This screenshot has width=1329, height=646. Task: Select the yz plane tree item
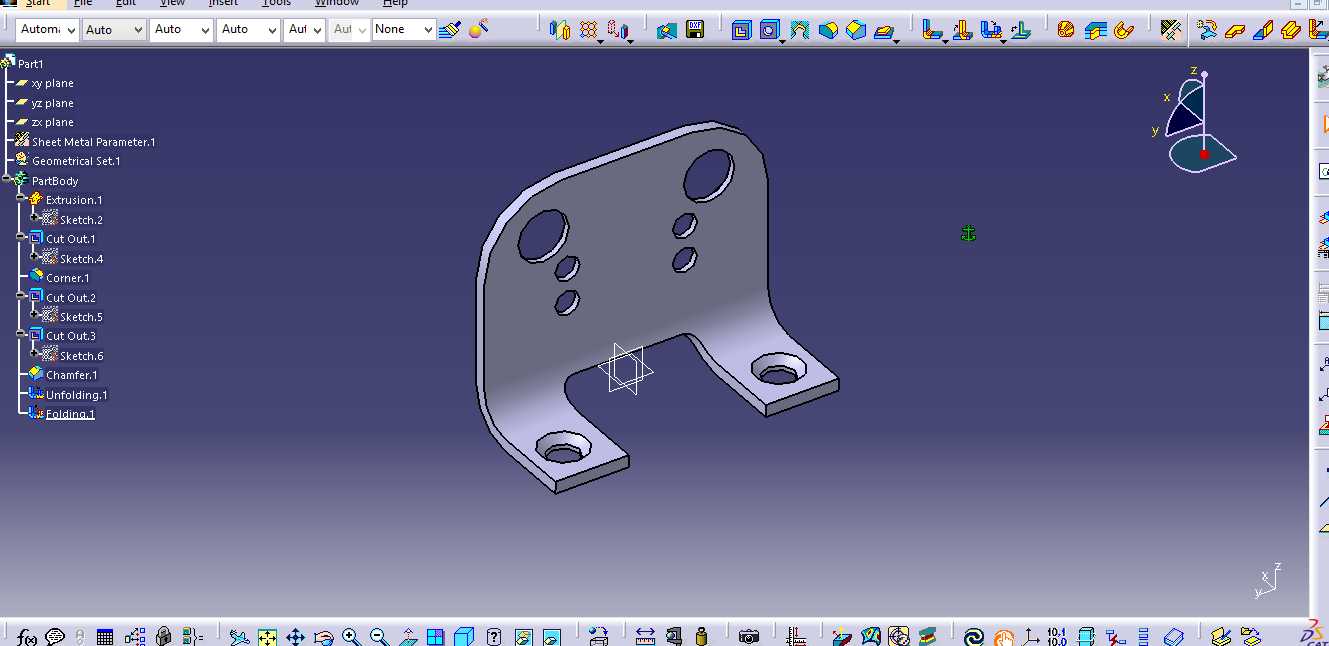(52, 103)
